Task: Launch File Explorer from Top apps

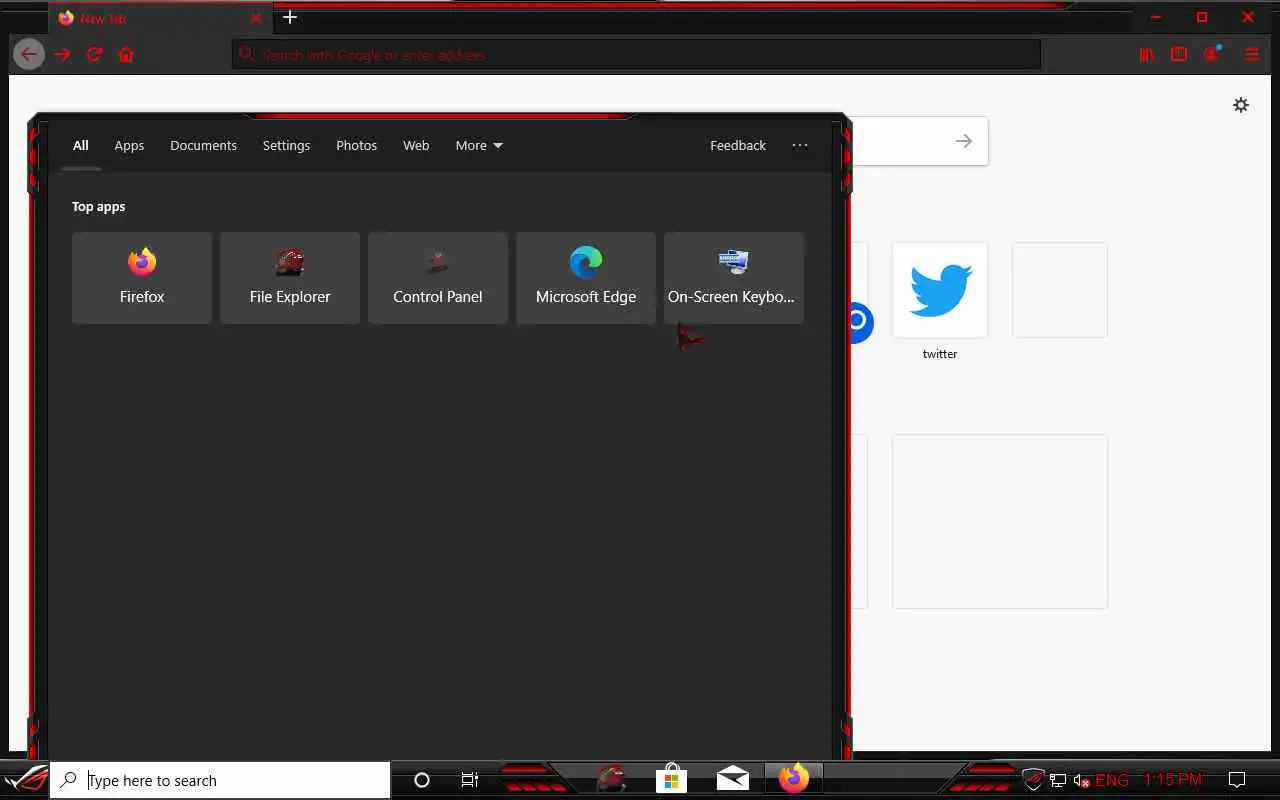Action: coord(290,278)
